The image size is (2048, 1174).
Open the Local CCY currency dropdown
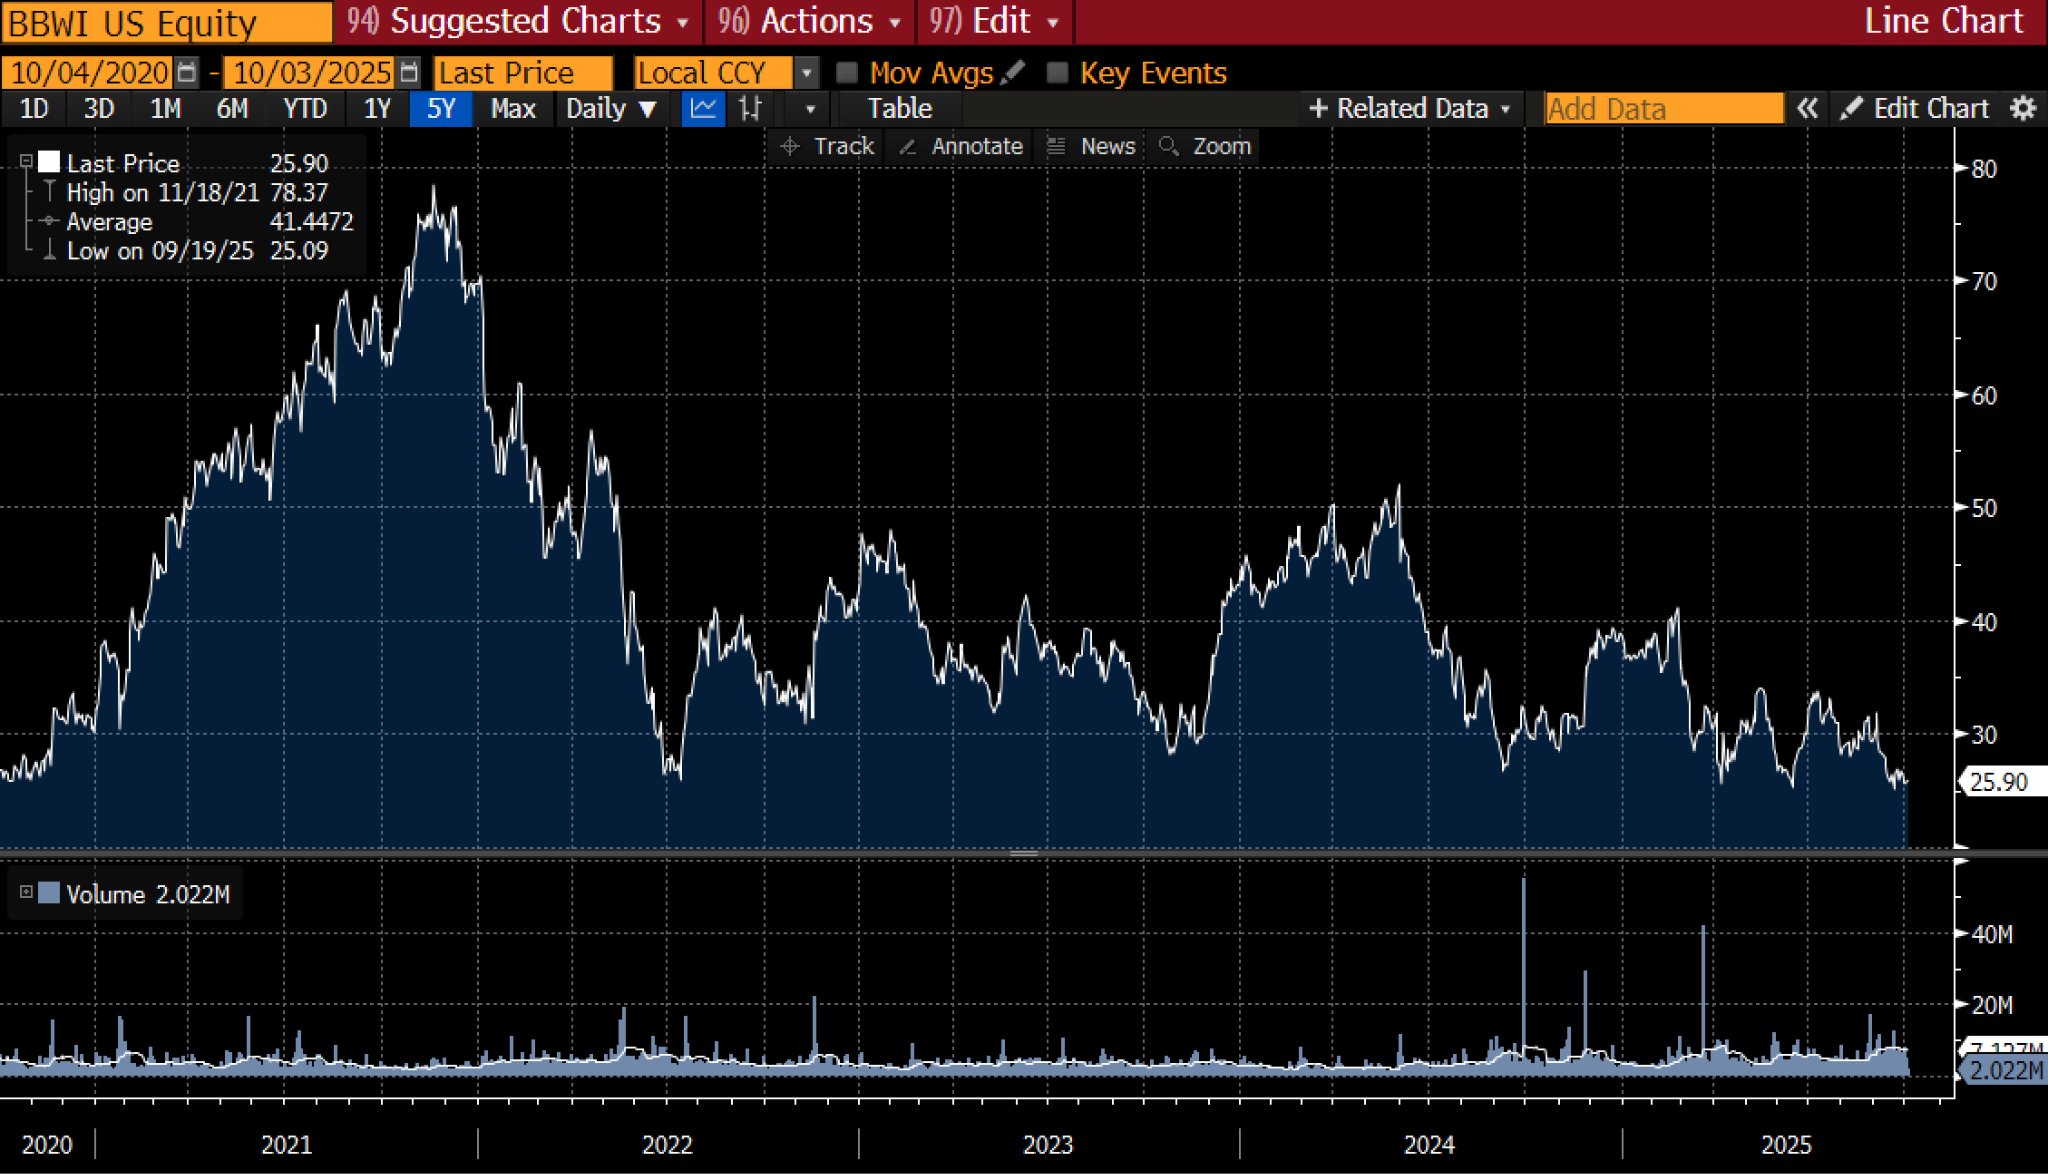pyautogui.click(x=806, y=73)
